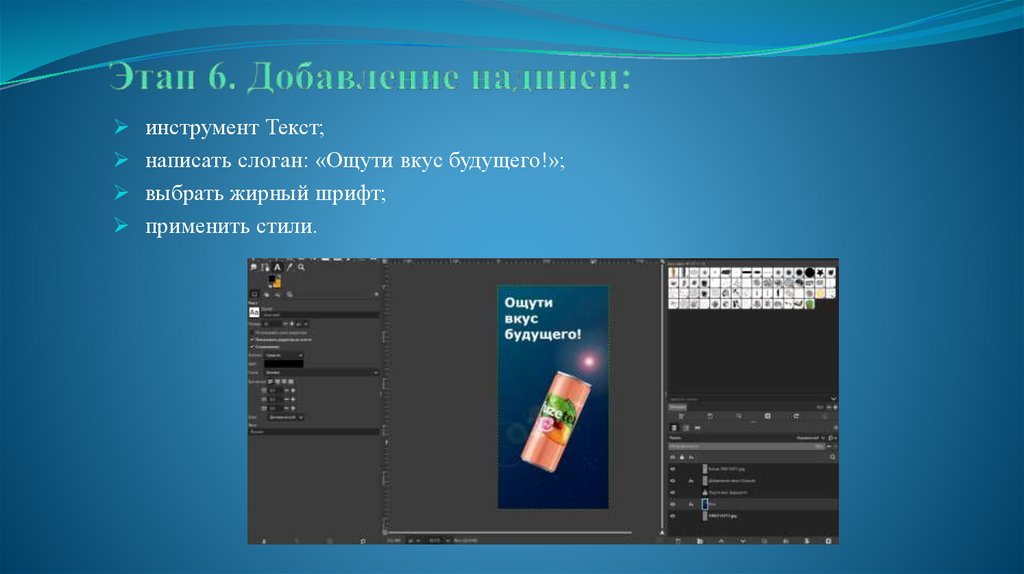Set text justification to filled
The height and width of the screenshot is (574, 1024).
291,381
